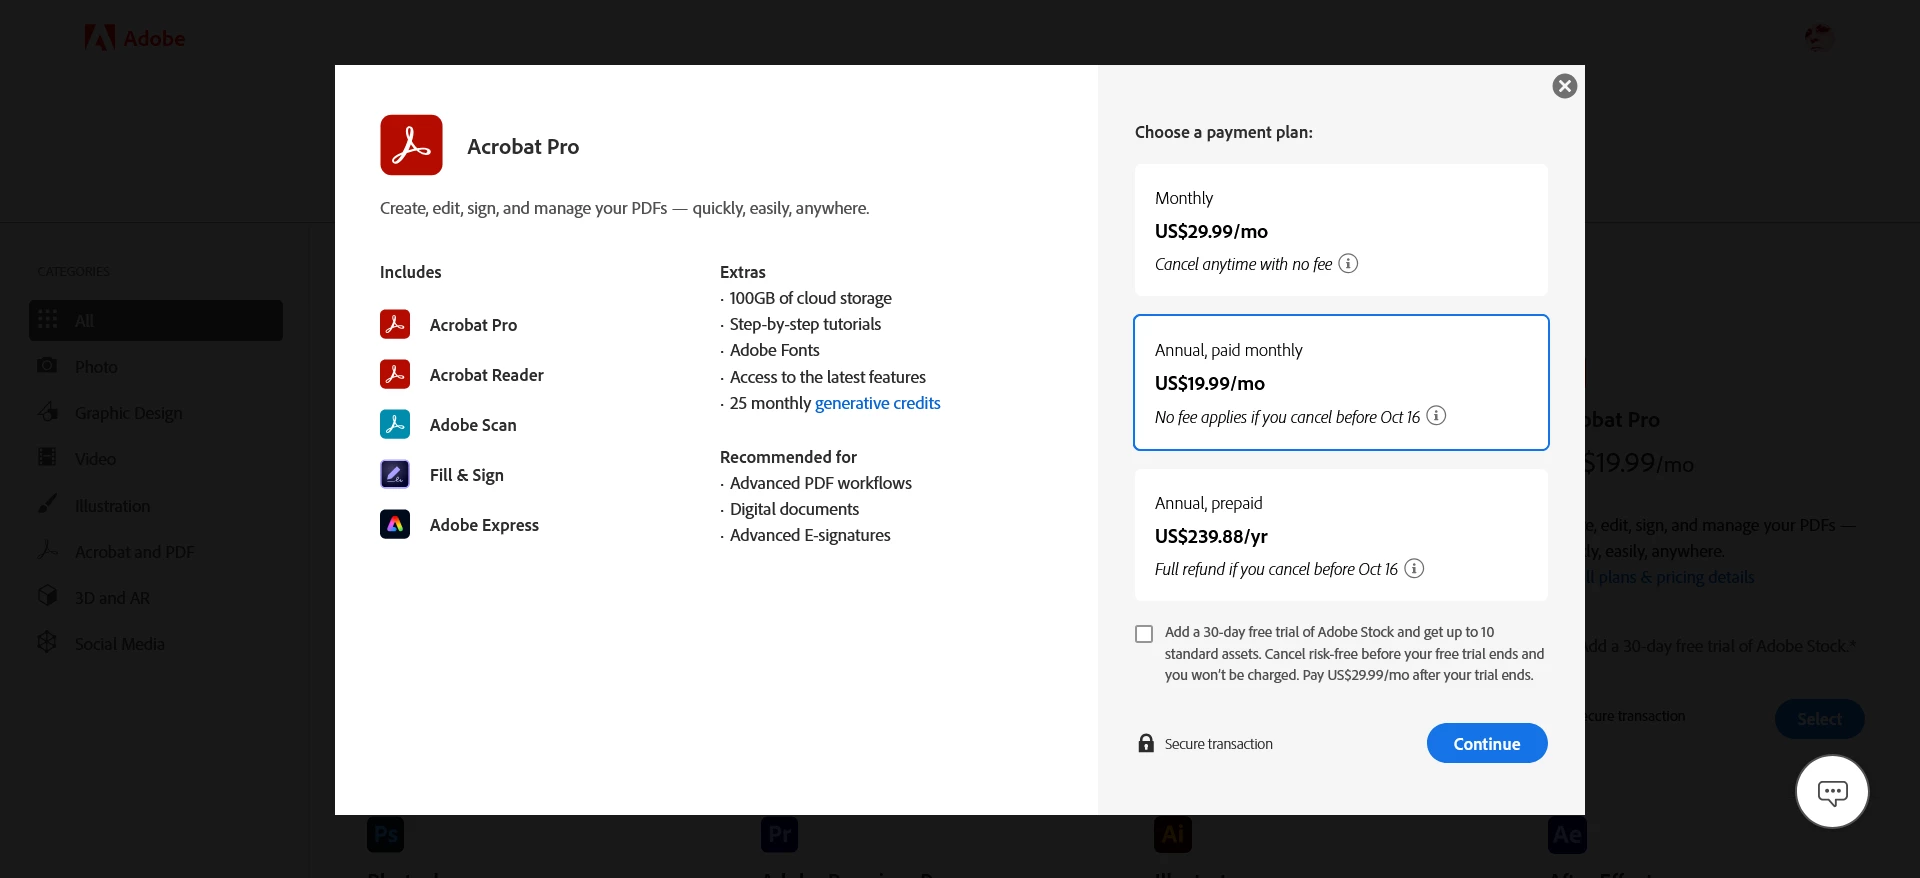The width and height of the screenshot is (1920, 878).
Task: Open the user profile avatar
Action: click(1819, 38)
